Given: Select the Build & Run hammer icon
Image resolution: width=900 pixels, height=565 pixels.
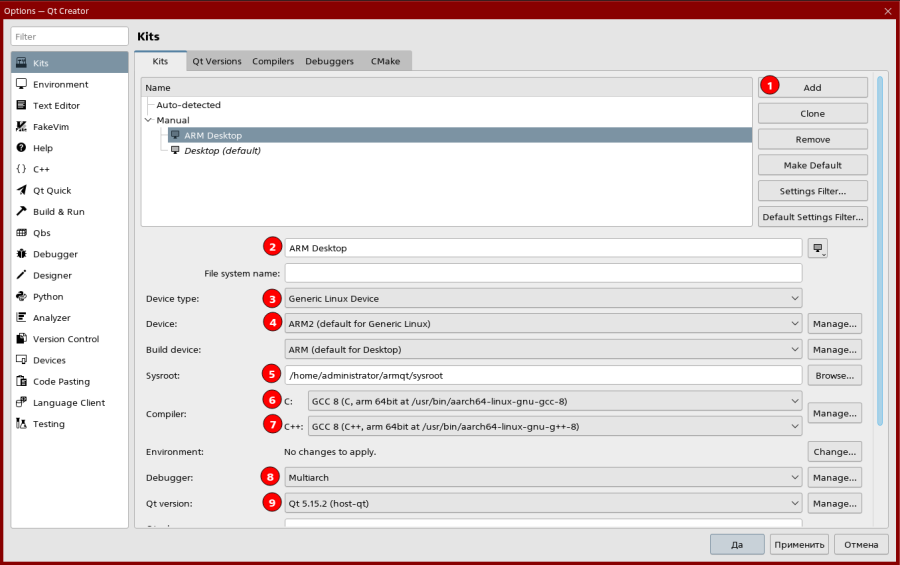Looking at the screenshot, I should click(21, 212).
